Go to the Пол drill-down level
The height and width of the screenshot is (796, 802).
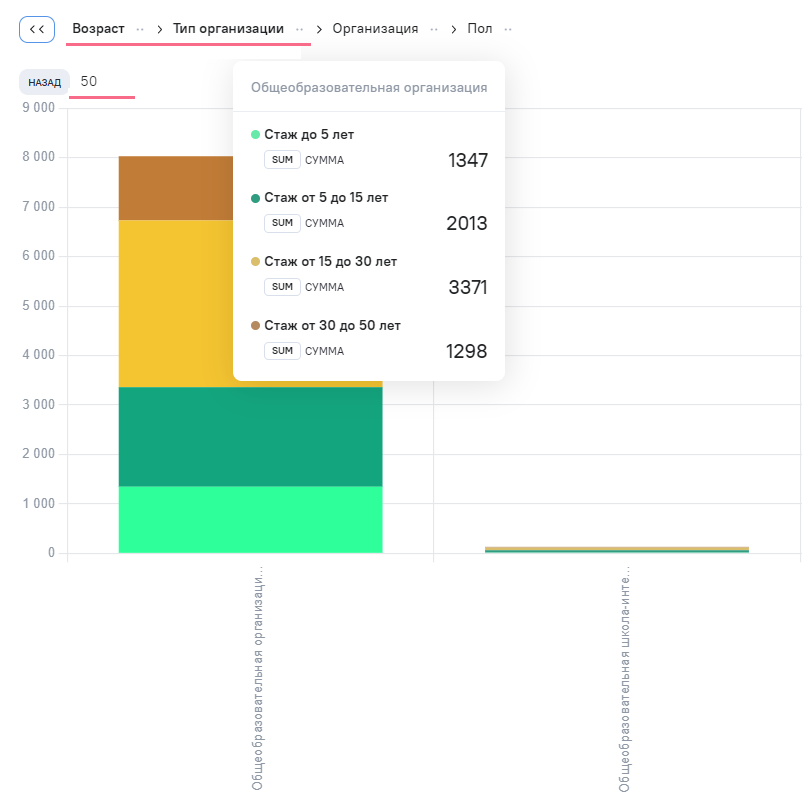click(480, 29)
